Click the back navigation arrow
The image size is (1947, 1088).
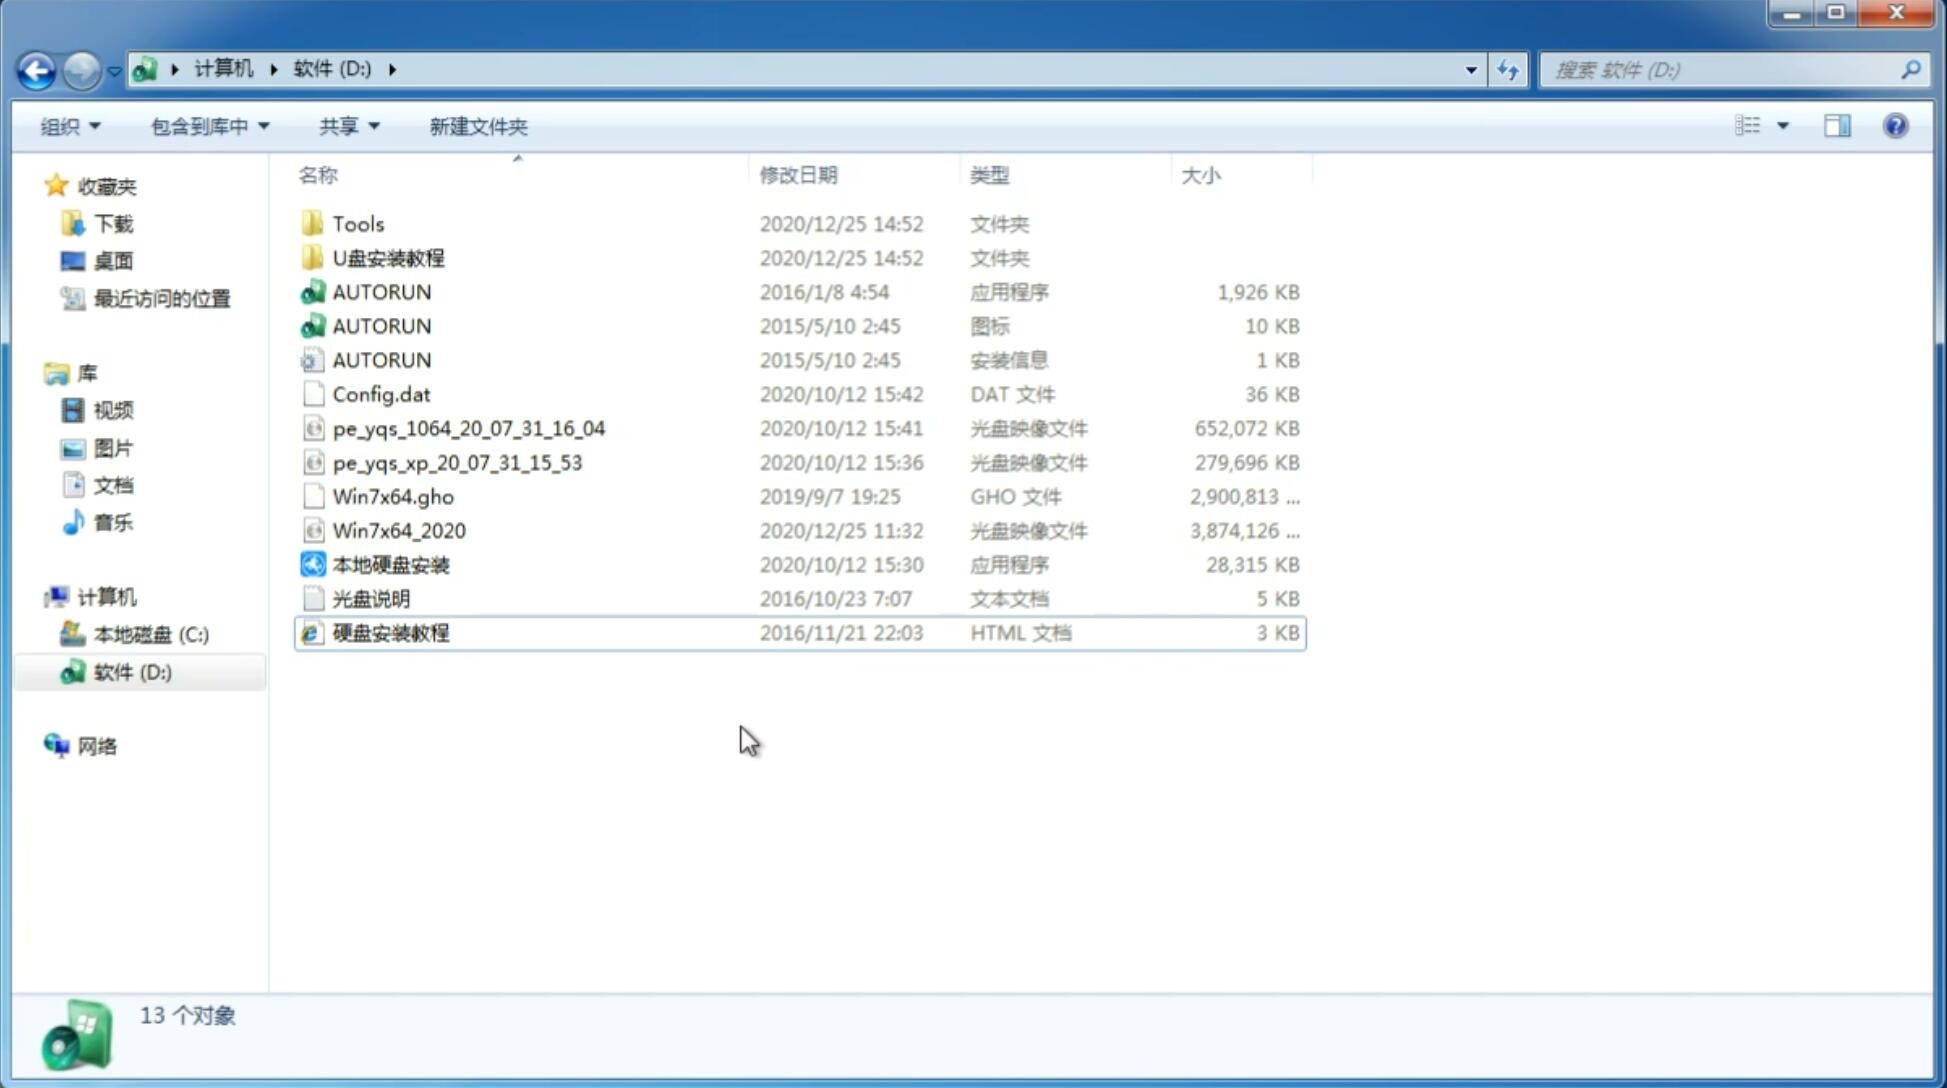click(37, 68)
